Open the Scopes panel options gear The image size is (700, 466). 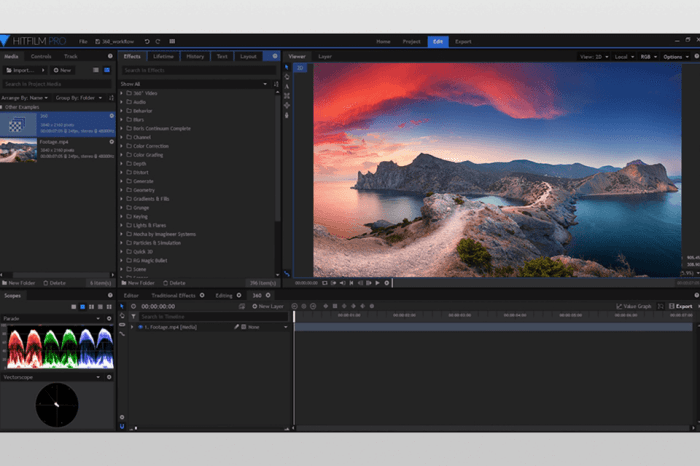[x=110, y=295]
